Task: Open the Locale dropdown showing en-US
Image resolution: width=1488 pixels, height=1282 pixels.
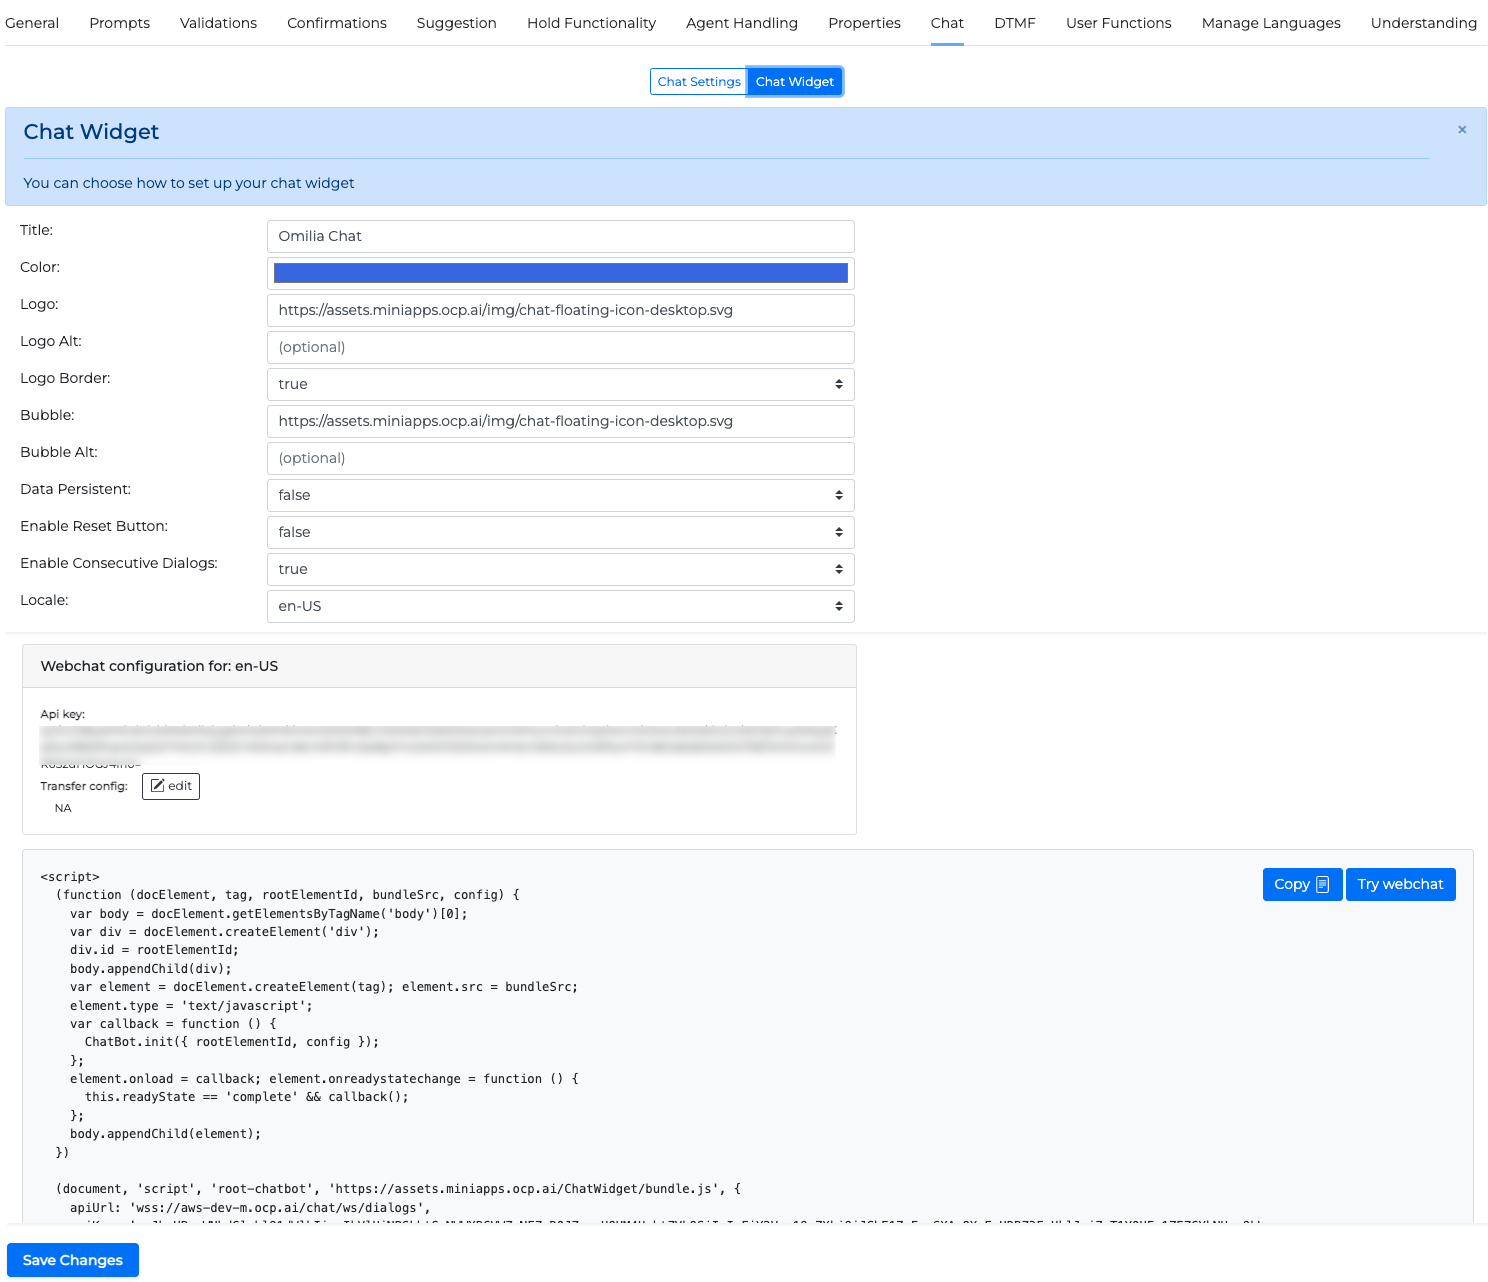Action: [560, 606]
